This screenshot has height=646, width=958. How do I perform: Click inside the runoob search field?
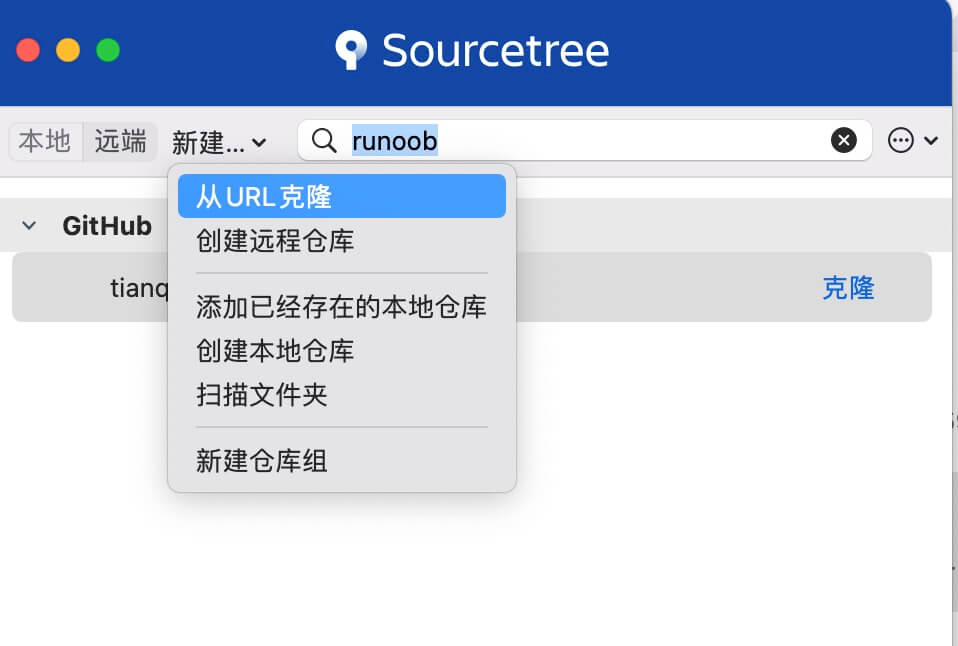tap(500, 140)
